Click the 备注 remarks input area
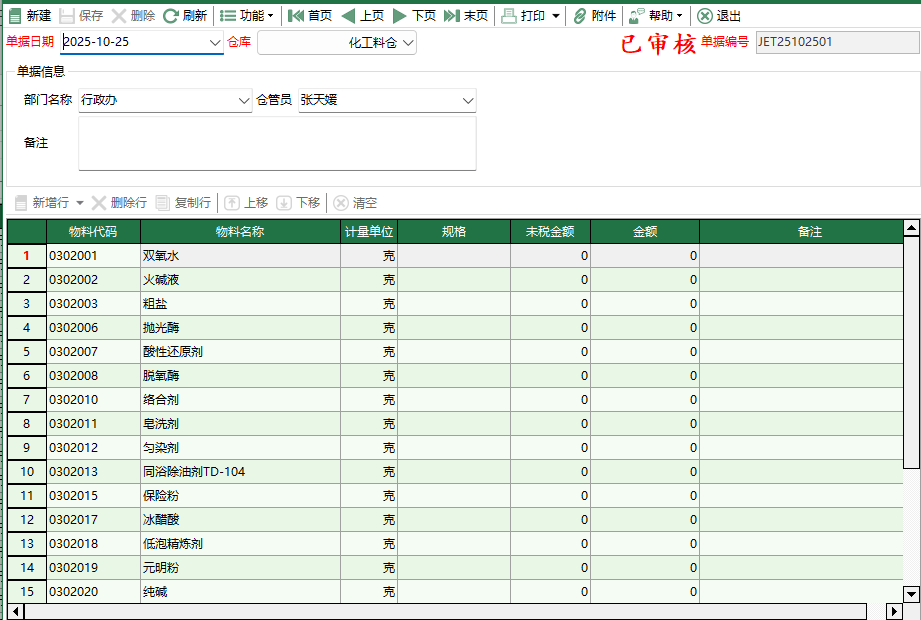Screen dimensions: 921x620 [x=277, y=143]
